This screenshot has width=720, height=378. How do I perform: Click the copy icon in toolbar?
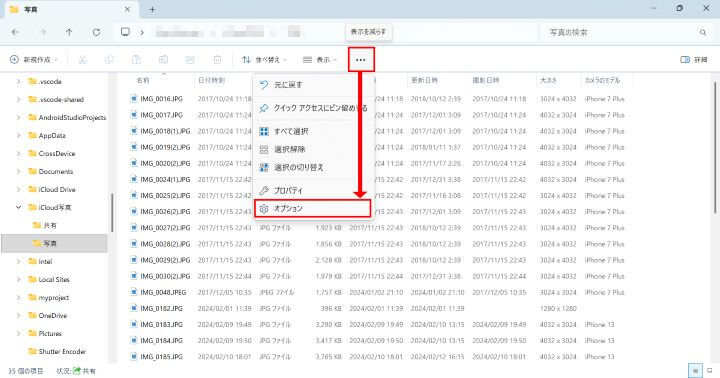pos(109,60)
